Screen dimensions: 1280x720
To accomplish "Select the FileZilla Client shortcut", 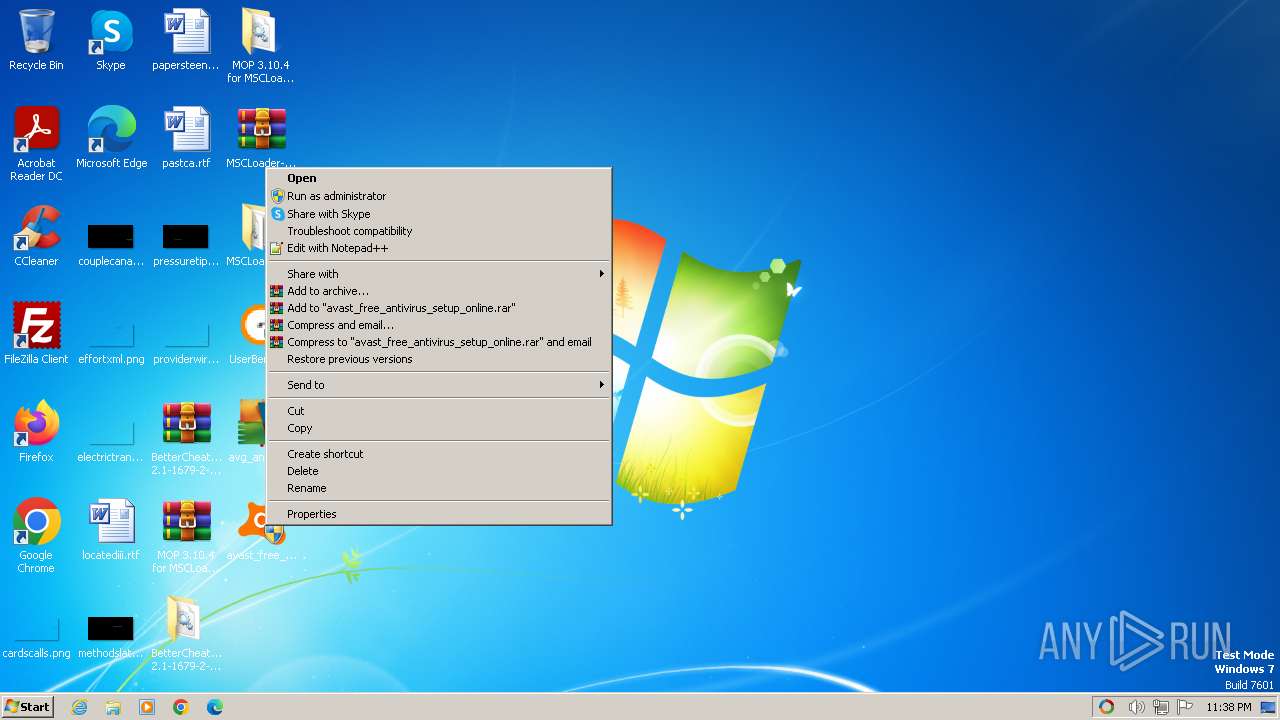I will click(x=36, y=335).
